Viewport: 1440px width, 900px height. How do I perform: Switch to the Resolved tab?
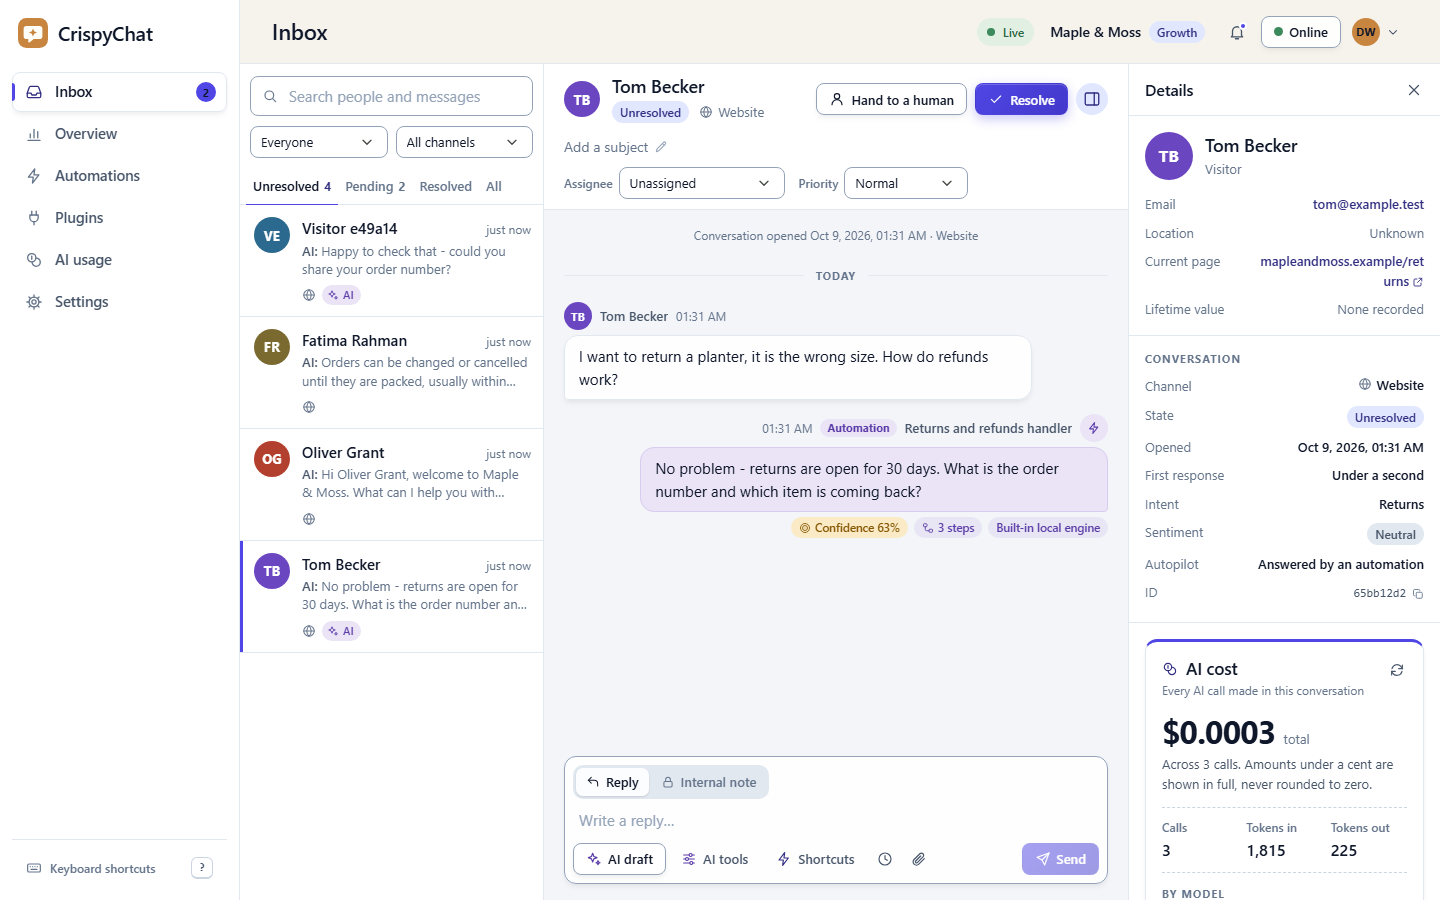tap(446, 187)
